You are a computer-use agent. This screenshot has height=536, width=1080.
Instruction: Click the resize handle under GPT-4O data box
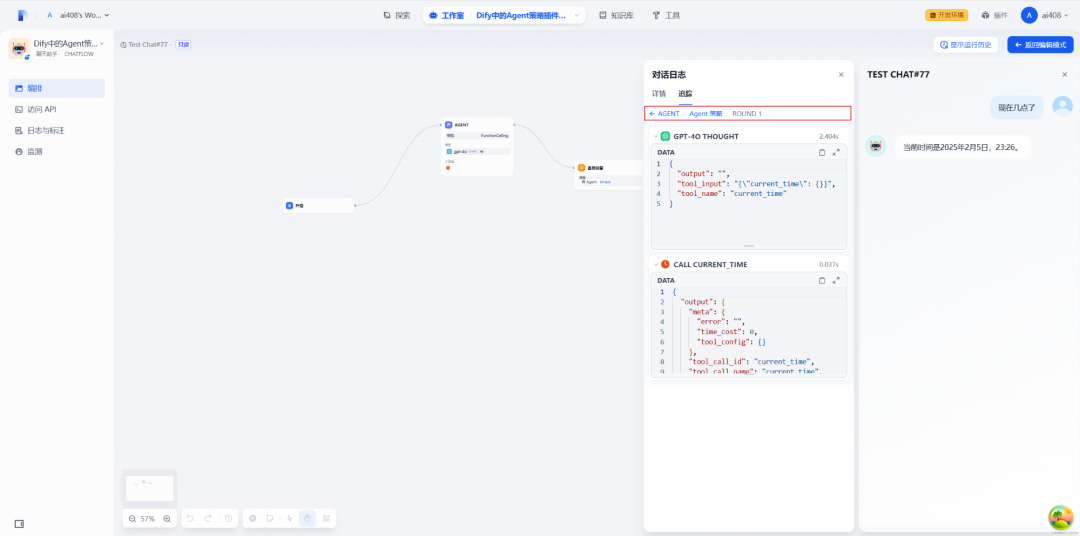click(x=749, y=246)
